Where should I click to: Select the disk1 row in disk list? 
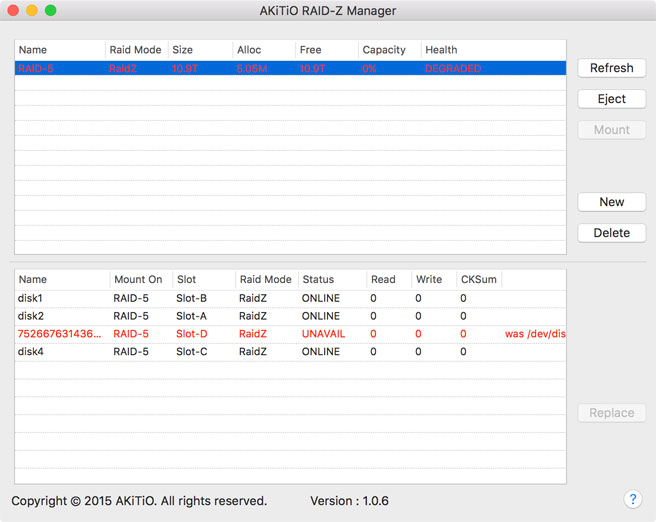pyautogui.click(x=290, y=298)
